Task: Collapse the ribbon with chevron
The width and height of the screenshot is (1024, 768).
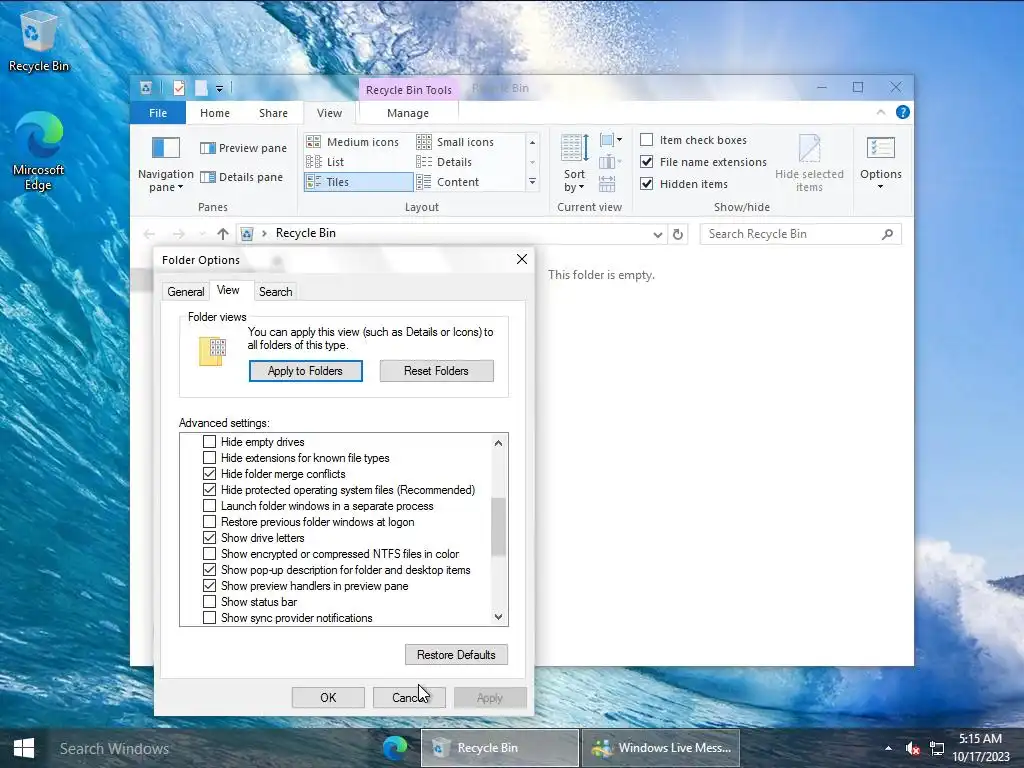Action: point(881,112)
